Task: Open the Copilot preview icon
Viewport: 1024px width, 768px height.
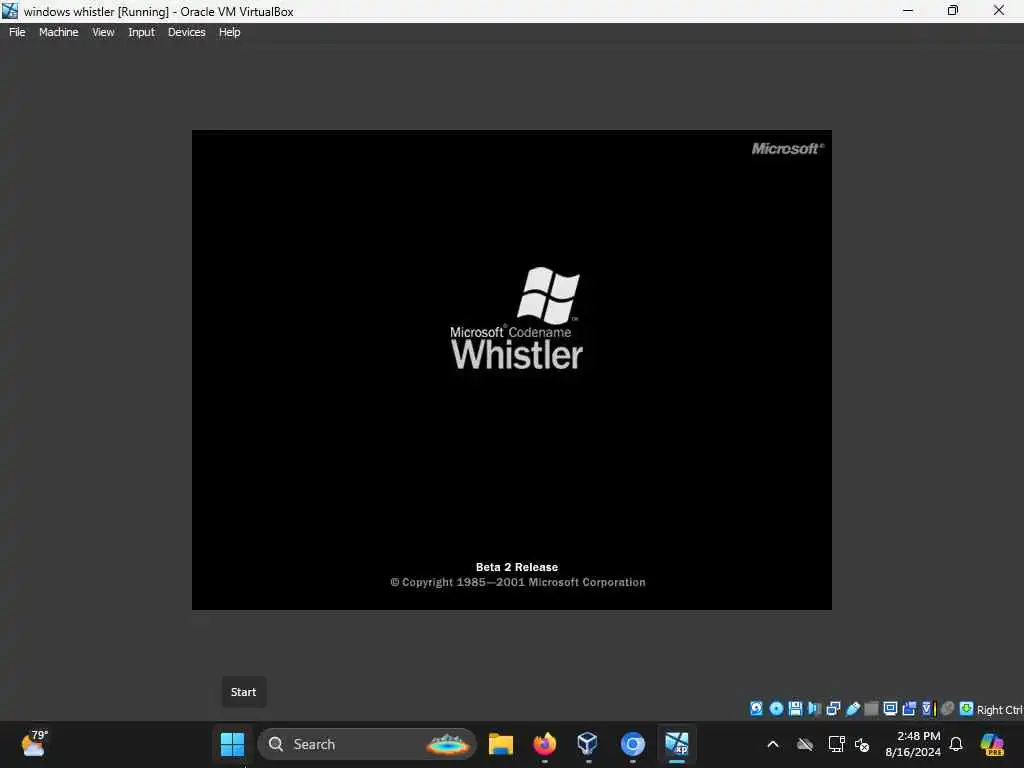Action: [993, 744]
